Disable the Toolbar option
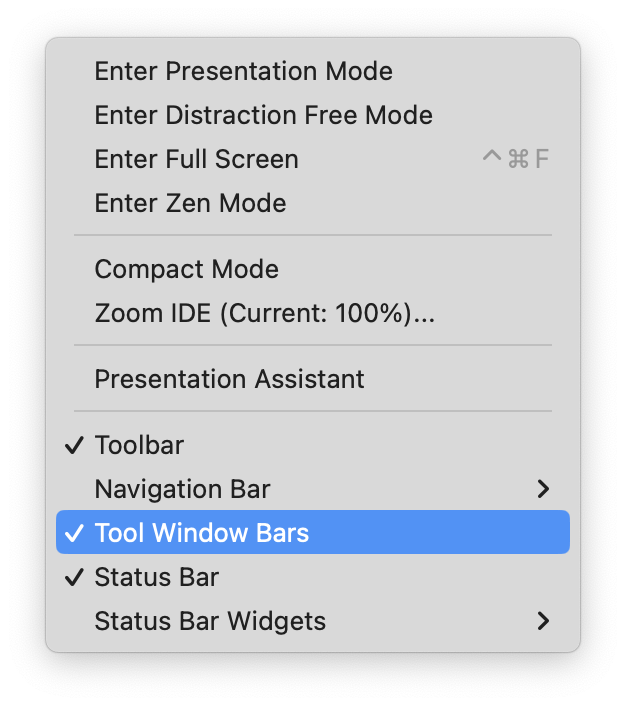The width and height of the screenshot is (626, 706). click(139, 446)
